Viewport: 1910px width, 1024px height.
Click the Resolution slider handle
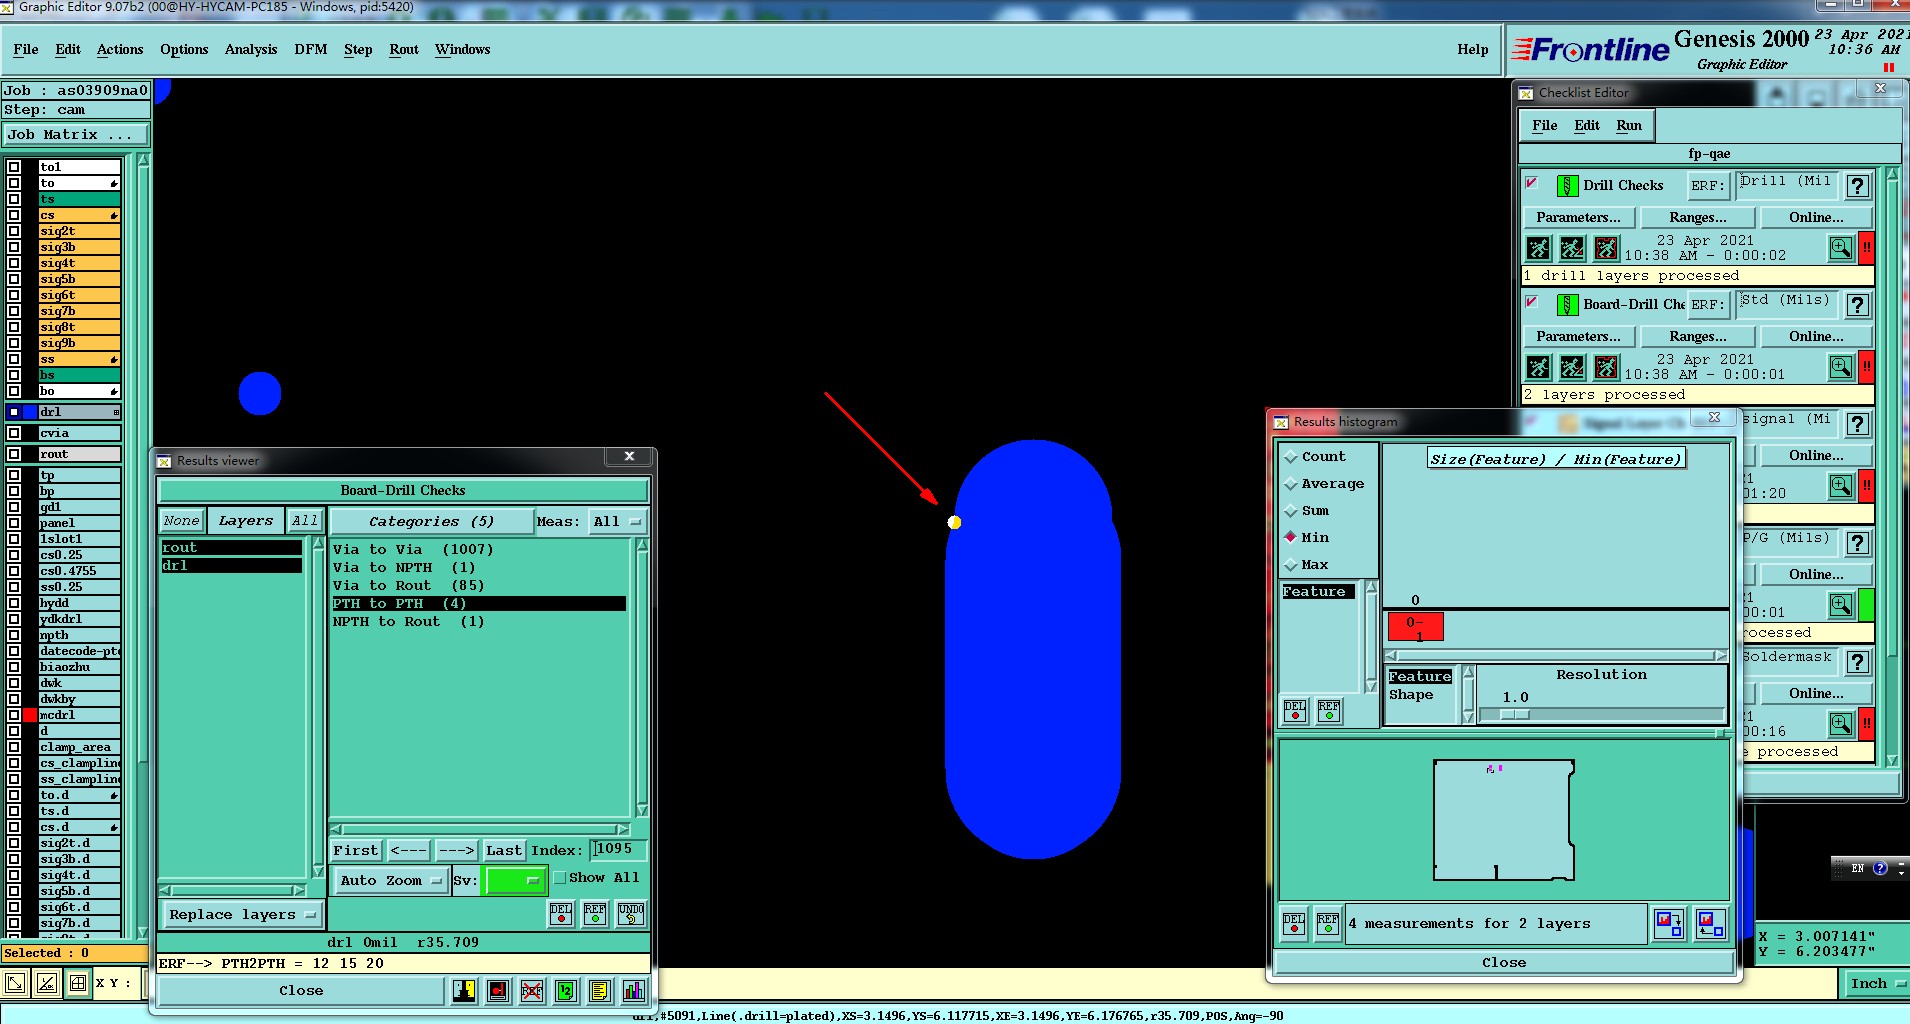pos(1515,714)
